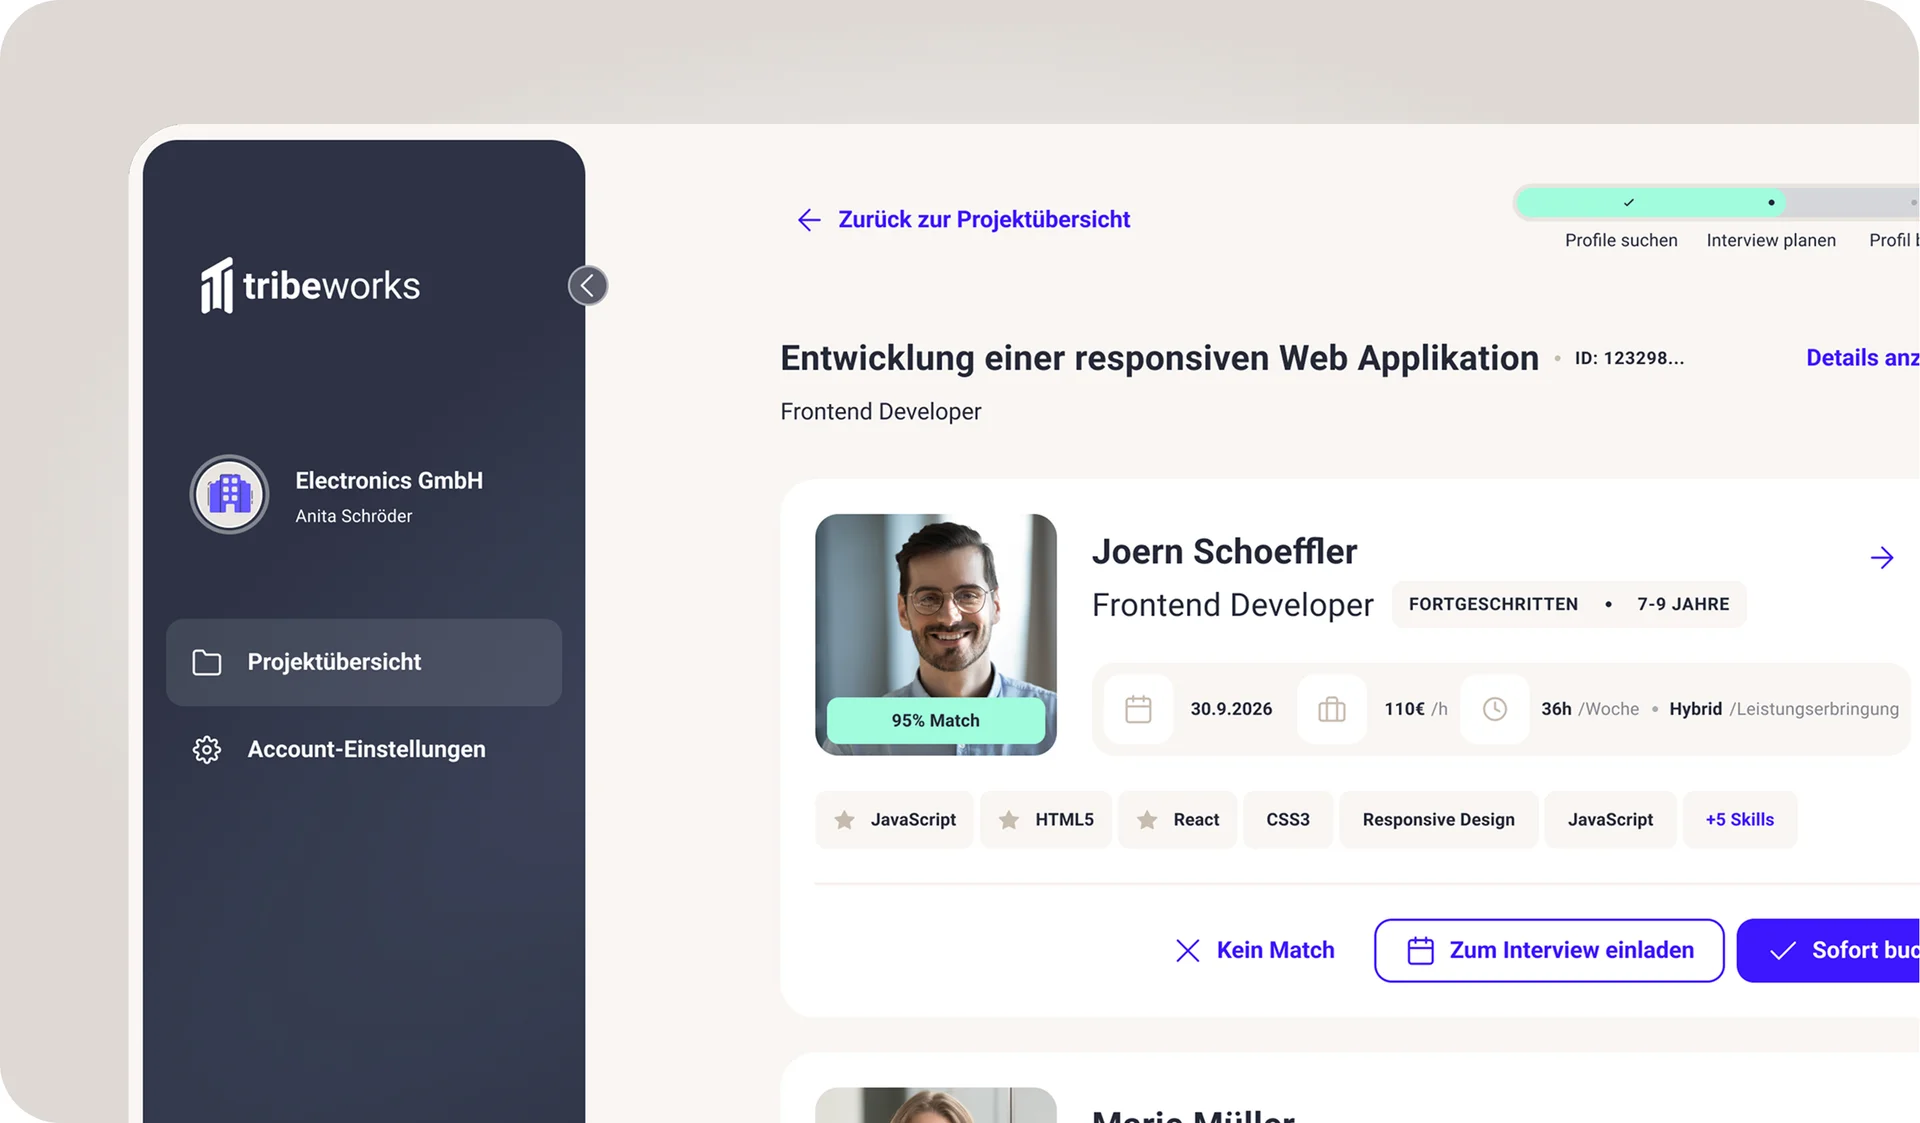Open Joern Schoeffler's profile with the arrow

point(1882,558)
